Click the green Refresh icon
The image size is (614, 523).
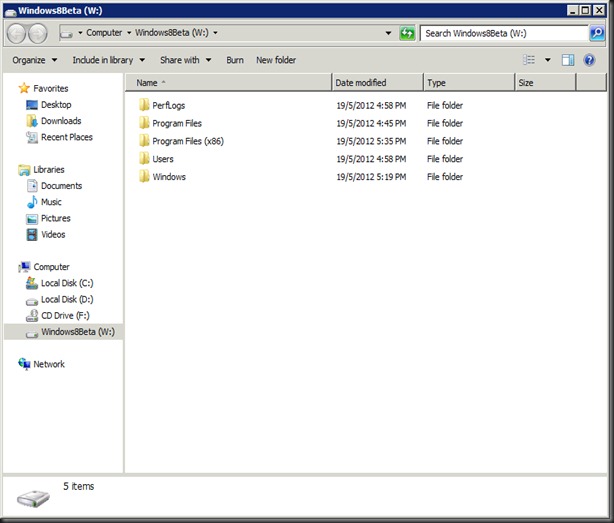pyautogui.click(x=407, y=33)
